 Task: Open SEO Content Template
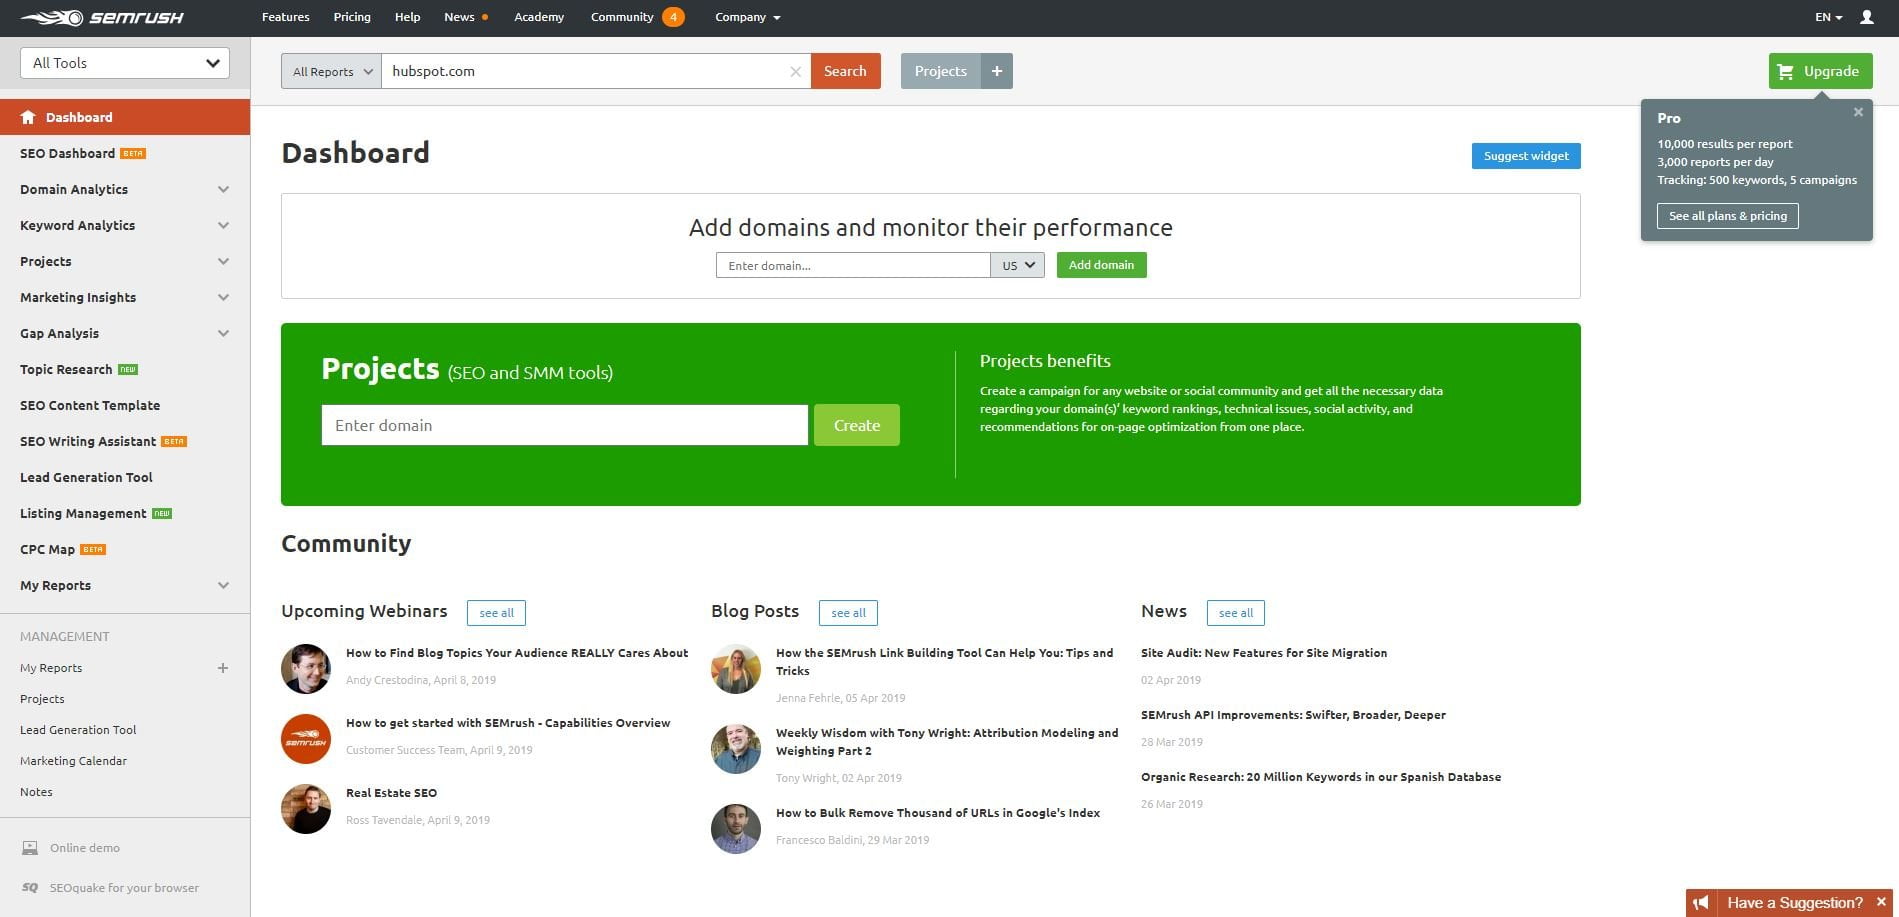pyautogui.click(x=90, y=405)
